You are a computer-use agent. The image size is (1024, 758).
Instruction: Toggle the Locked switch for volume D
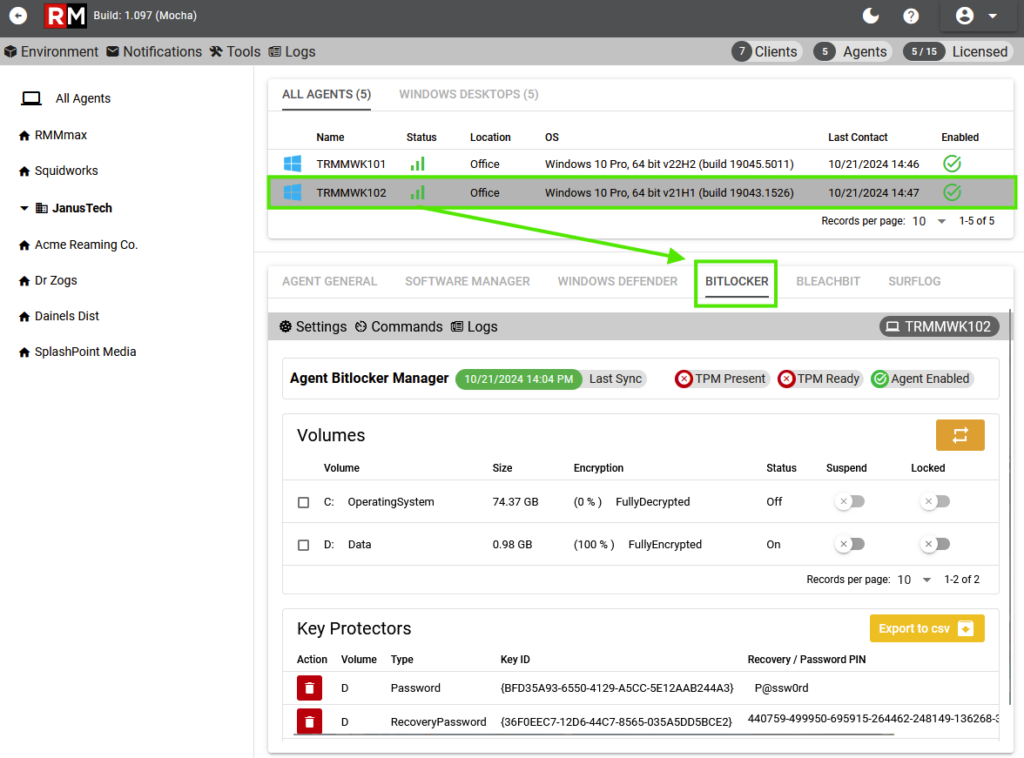tap(934, 544)
